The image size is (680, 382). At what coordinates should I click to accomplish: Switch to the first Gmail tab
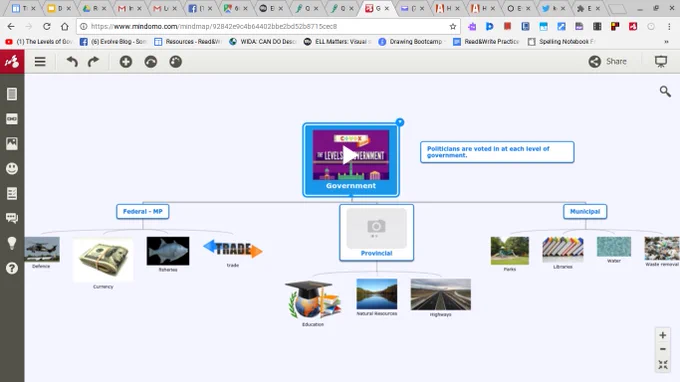pos(129,8)
